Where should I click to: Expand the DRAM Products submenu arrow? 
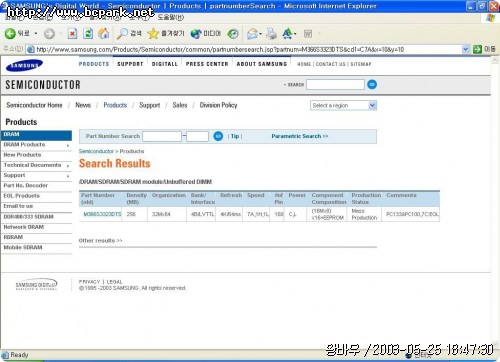[68, 145]
